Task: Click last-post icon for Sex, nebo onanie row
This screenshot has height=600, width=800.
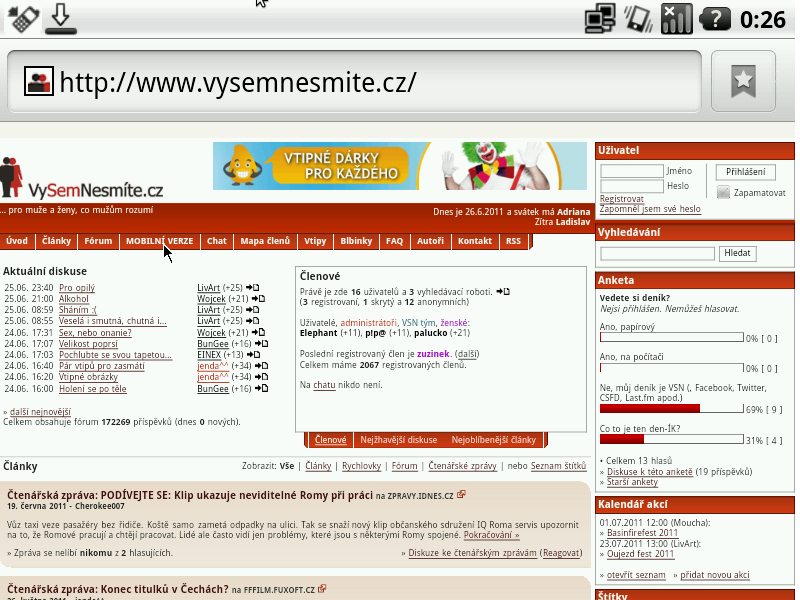Action: tap(258, 333)
